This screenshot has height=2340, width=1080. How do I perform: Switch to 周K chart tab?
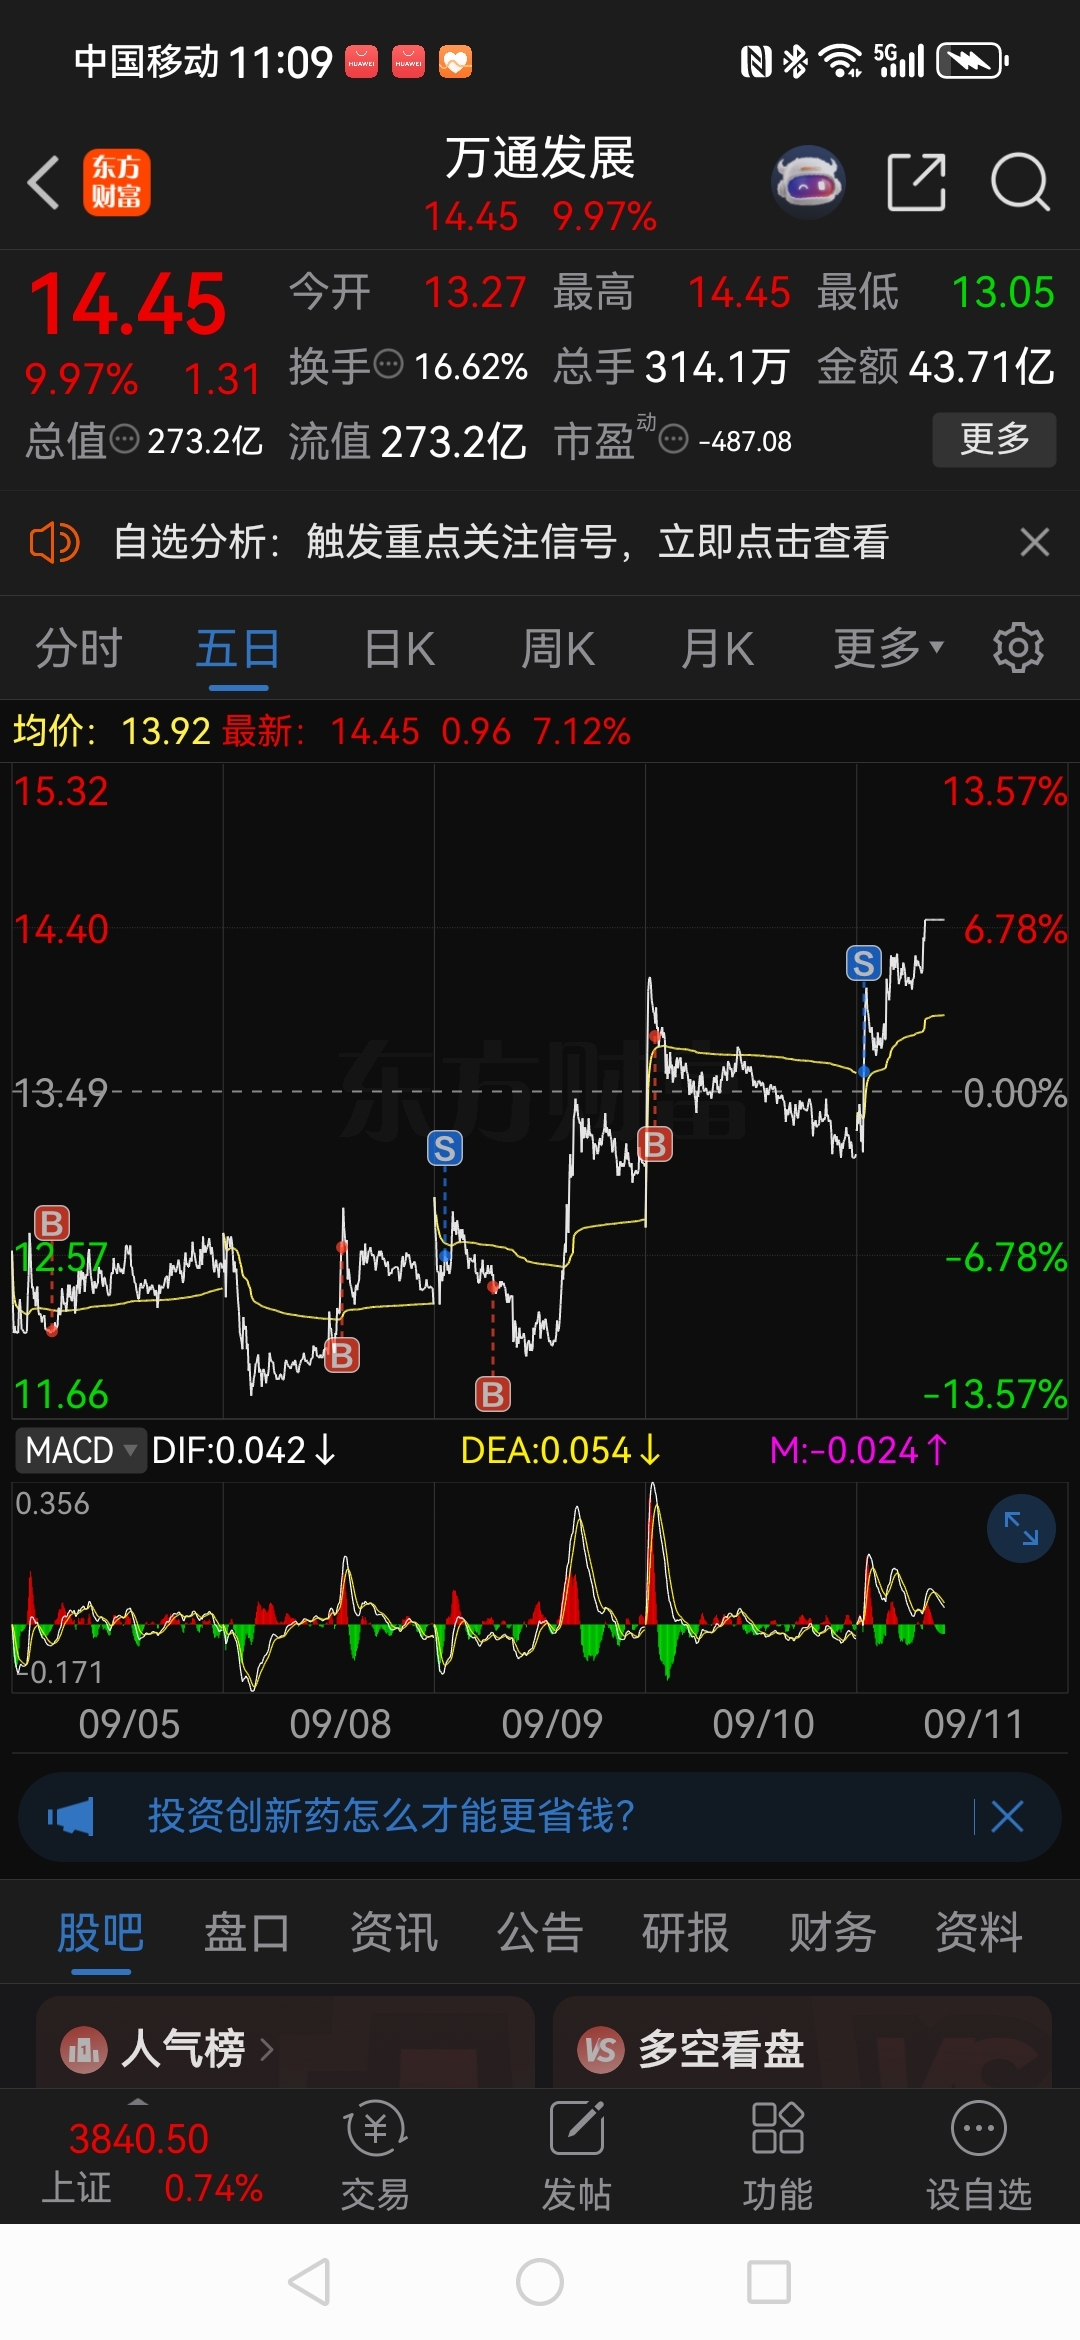click(x=558, y=647)
